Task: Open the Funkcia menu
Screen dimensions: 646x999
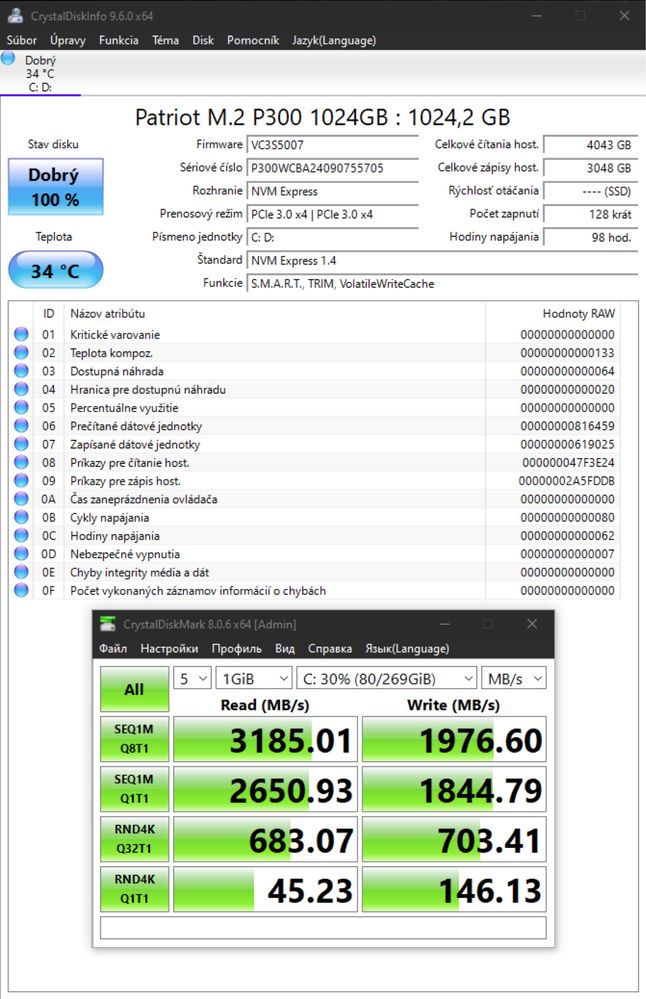Action: pos(118,40)
